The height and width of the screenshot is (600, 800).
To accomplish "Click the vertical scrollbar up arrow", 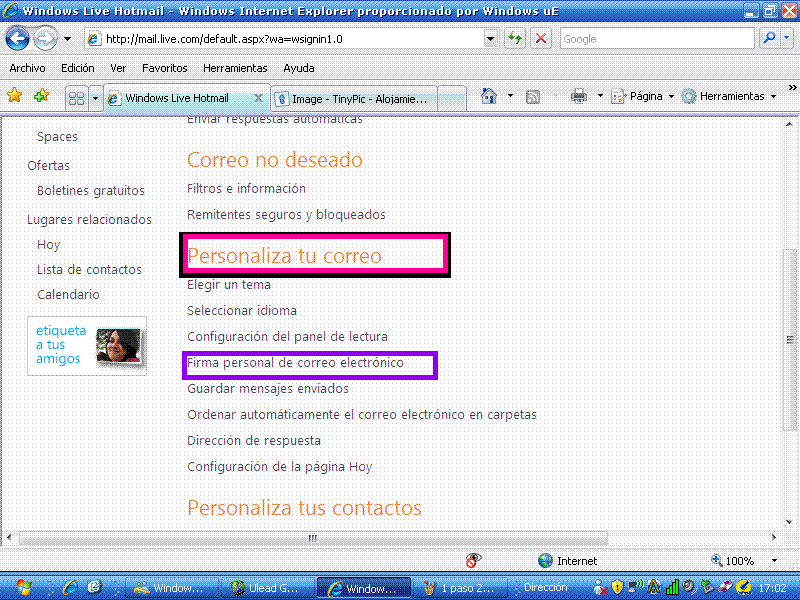I will click(790, 124).
